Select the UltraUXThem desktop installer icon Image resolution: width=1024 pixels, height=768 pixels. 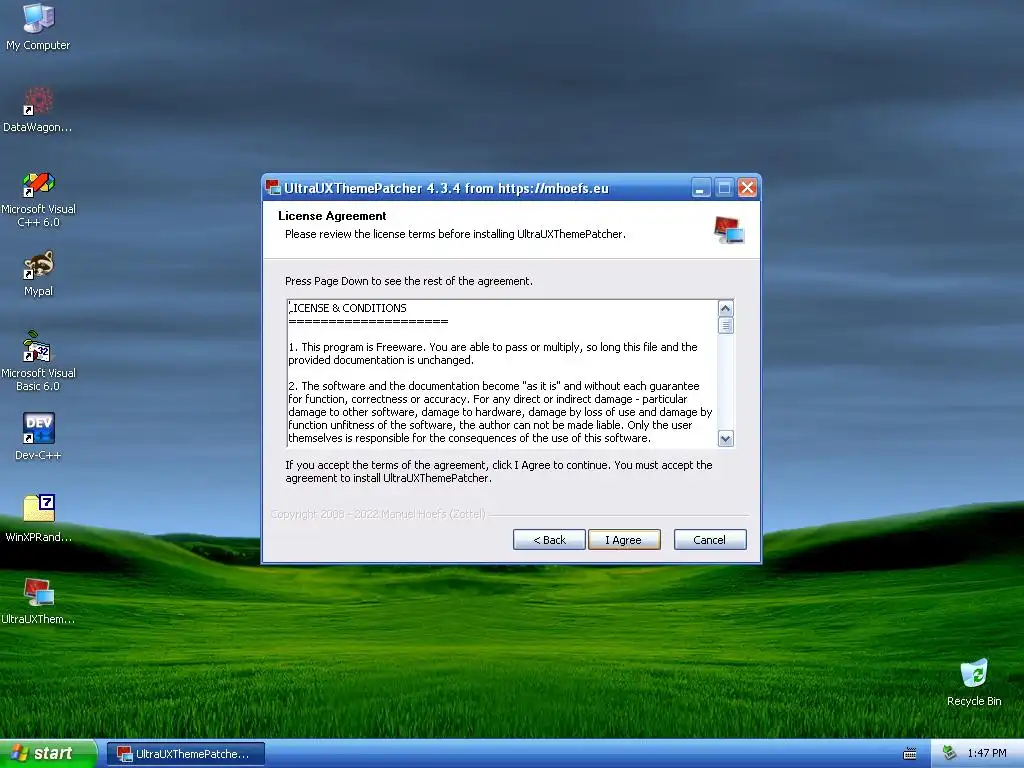tap(38, 601)
